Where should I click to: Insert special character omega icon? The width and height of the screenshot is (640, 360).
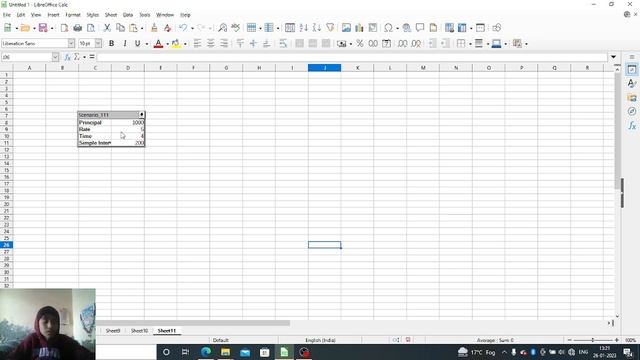point(388,28)
